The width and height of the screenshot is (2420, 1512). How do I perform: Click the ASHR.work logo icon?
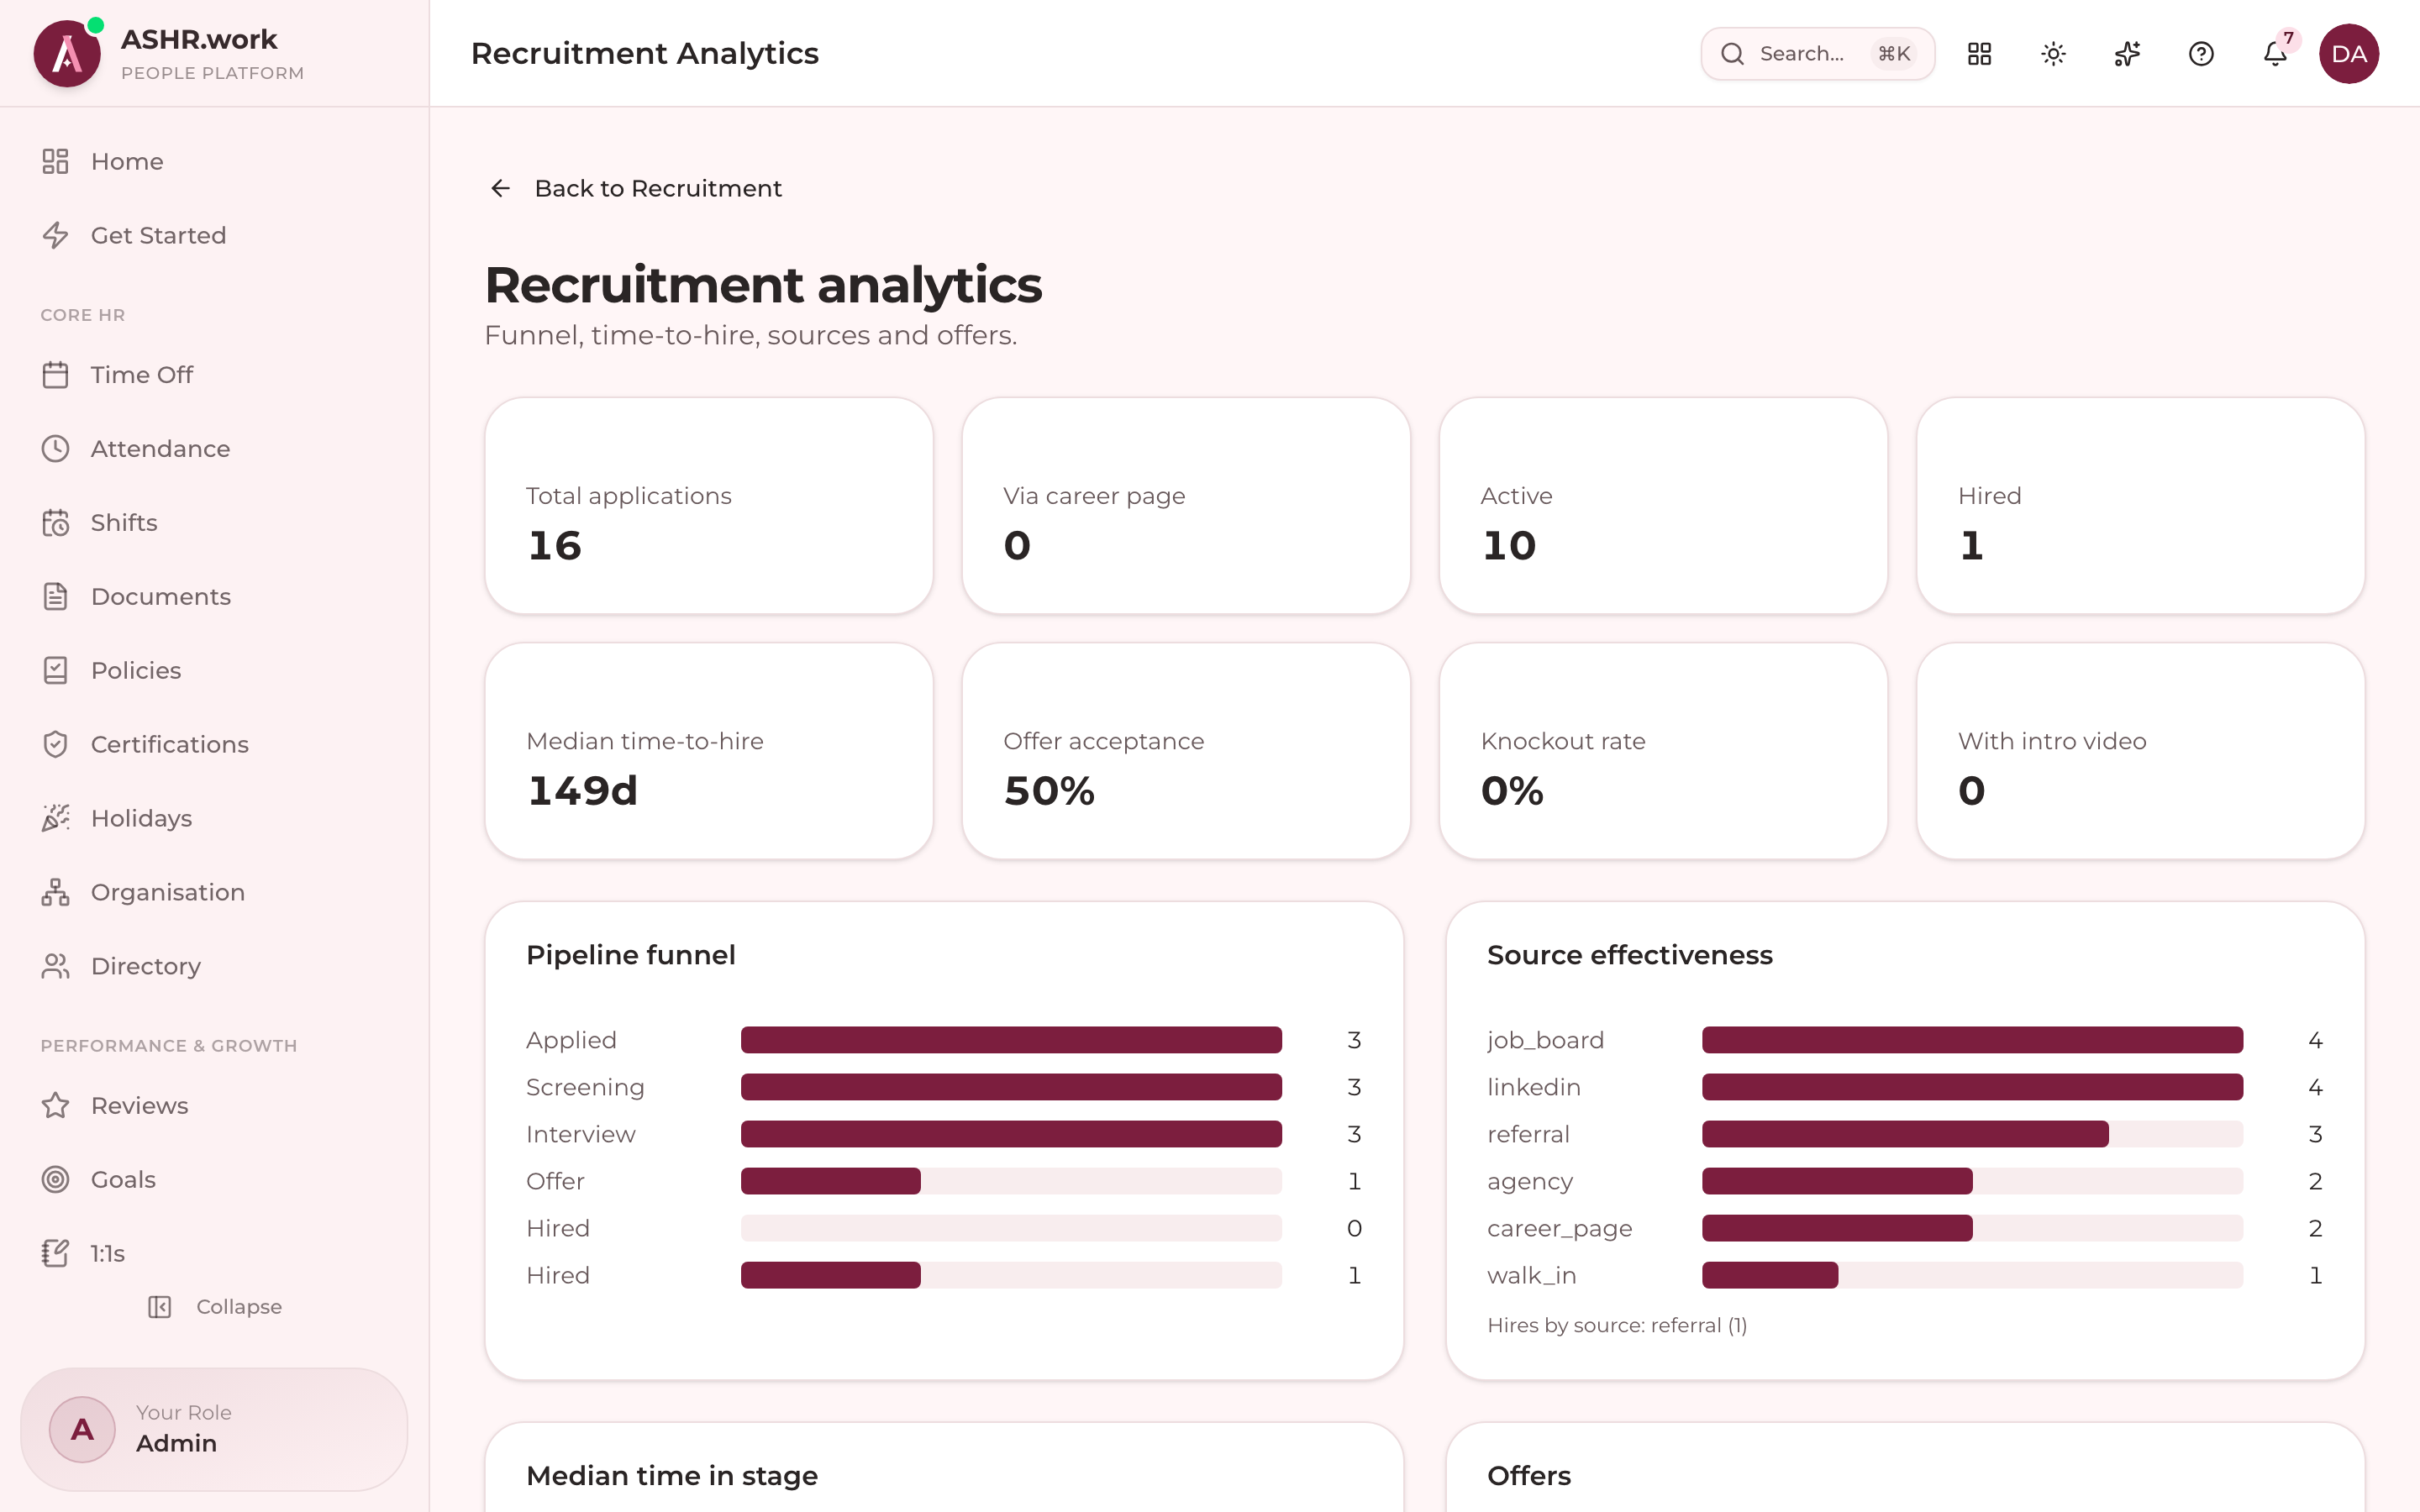(67, 53)
